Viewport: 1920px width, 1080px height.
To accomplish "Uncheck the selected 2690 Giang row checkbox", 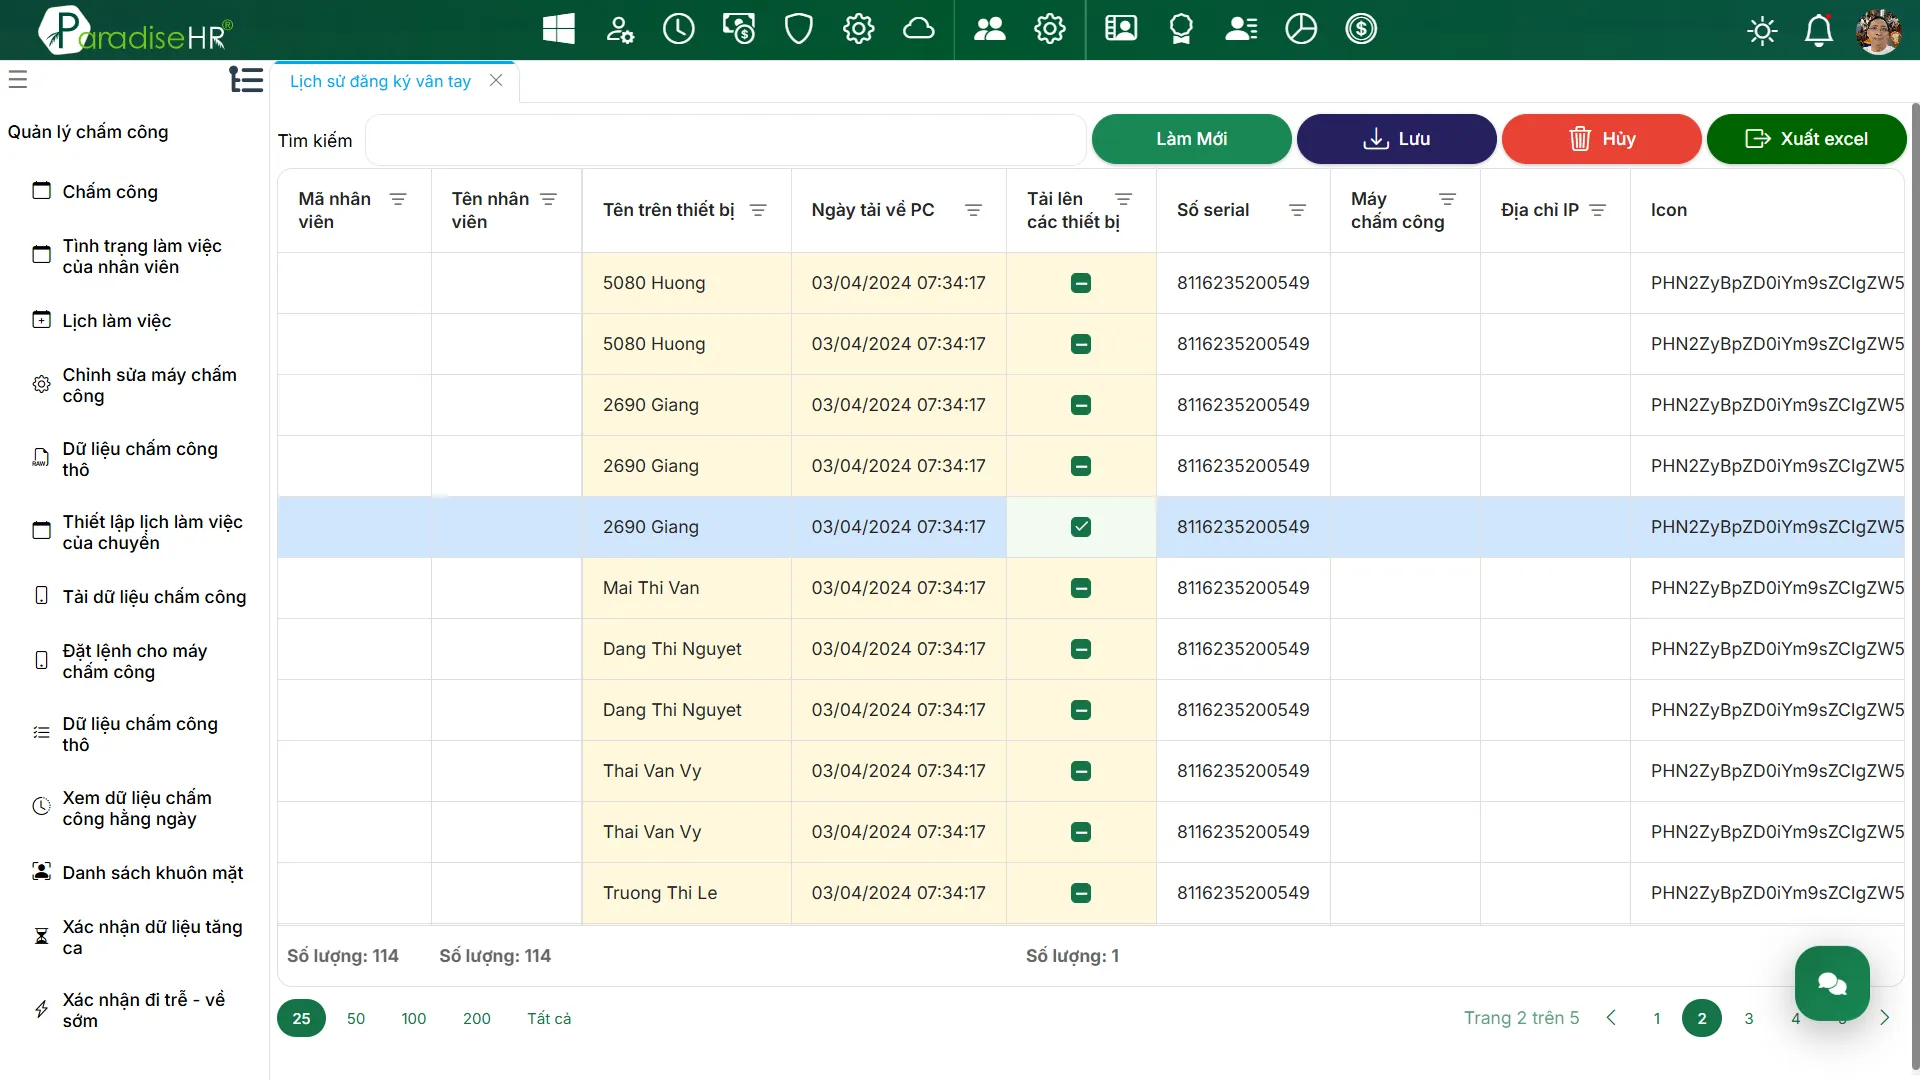I will point(1081,527).
